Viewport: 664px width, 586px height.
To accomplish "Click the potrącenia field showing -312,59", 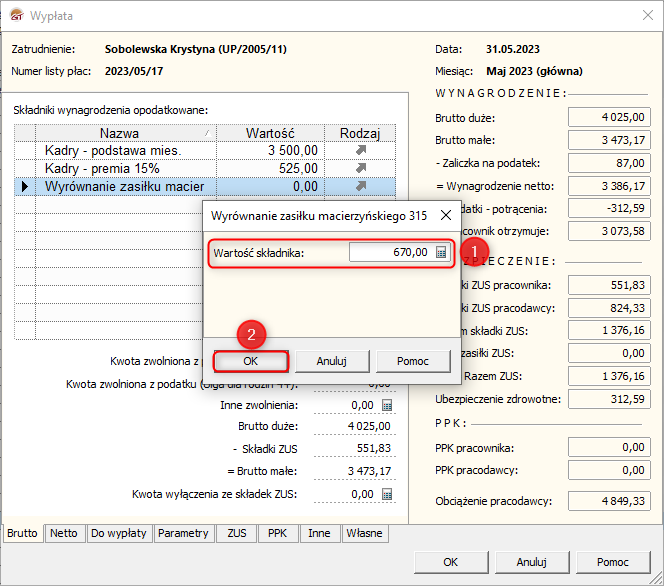I will [609, 208].
